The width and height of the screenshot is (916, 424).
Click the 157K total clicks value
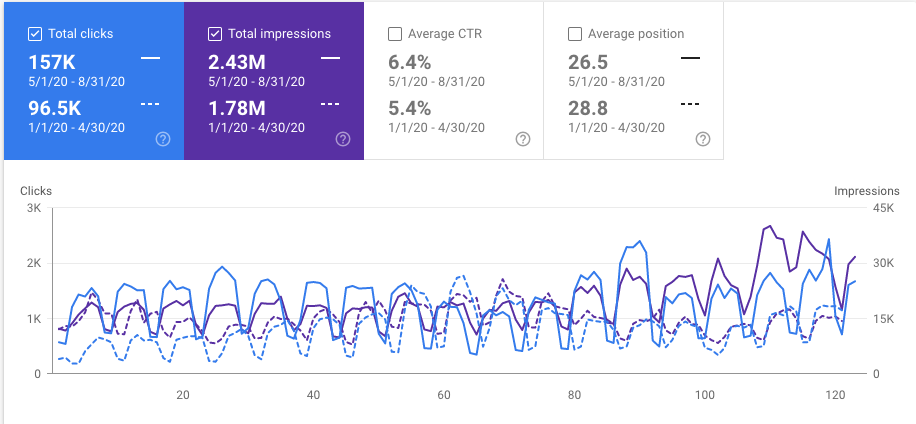(53, 60)
